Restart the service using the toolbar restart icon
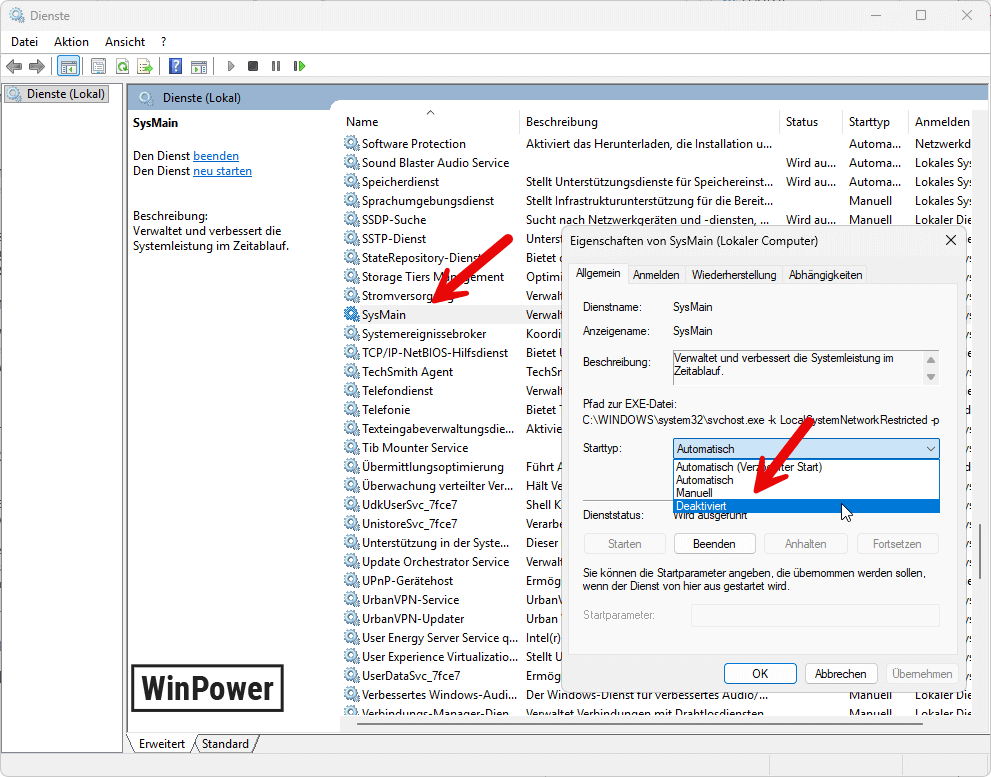 (x=300, y=66)
